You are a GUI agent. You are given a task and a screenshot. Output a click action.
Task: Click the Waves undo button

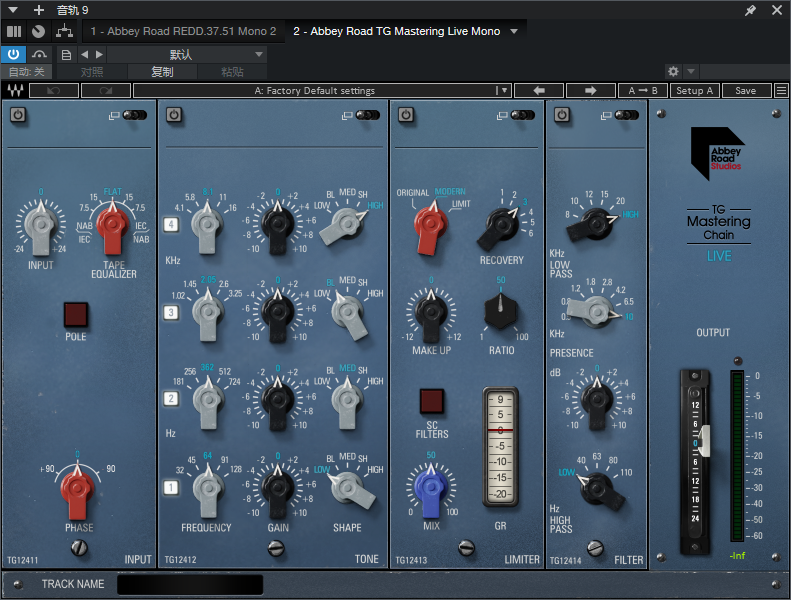coord(54,91)
